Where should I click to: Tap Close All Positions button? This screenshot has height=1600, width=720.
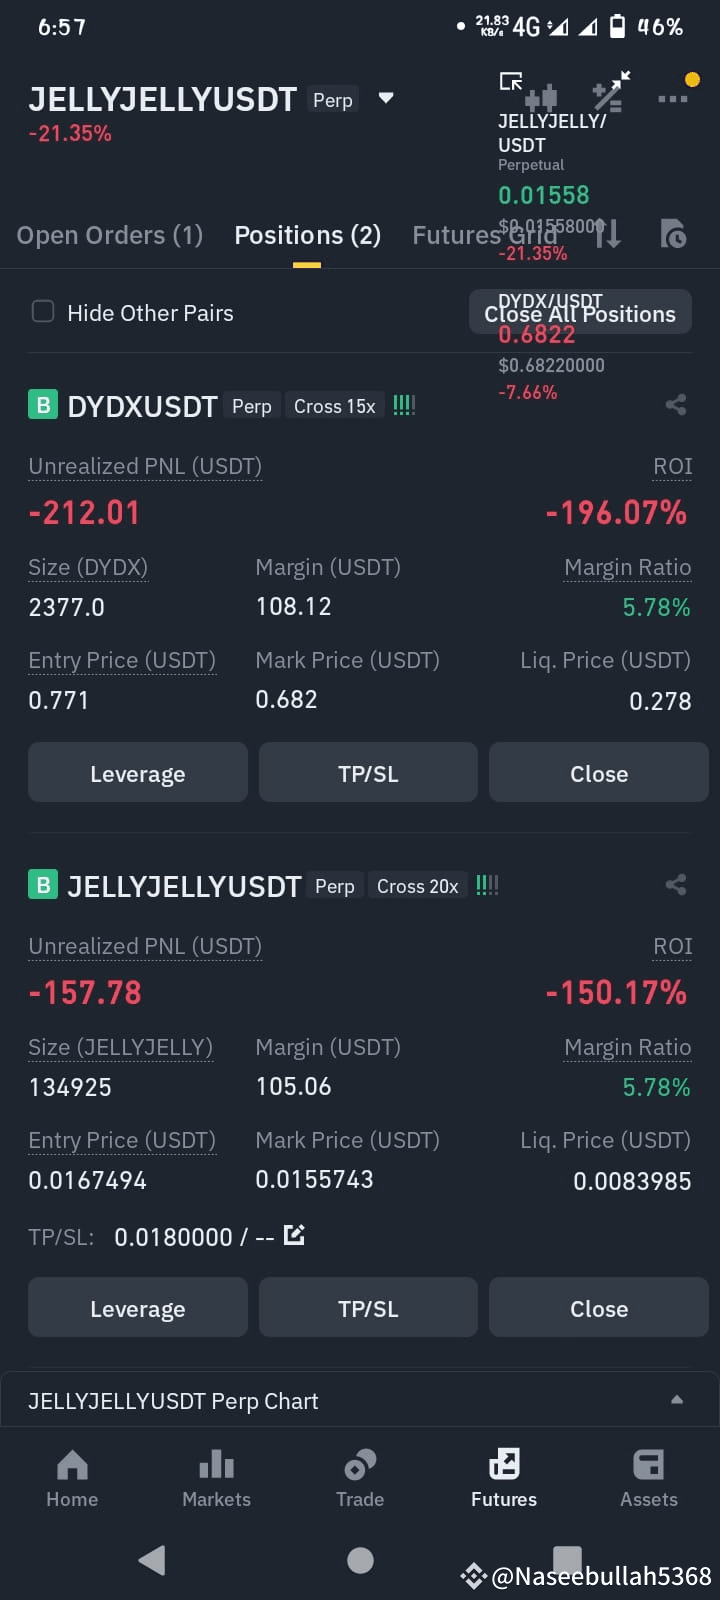pyautogui.click(x=580, y=313)
